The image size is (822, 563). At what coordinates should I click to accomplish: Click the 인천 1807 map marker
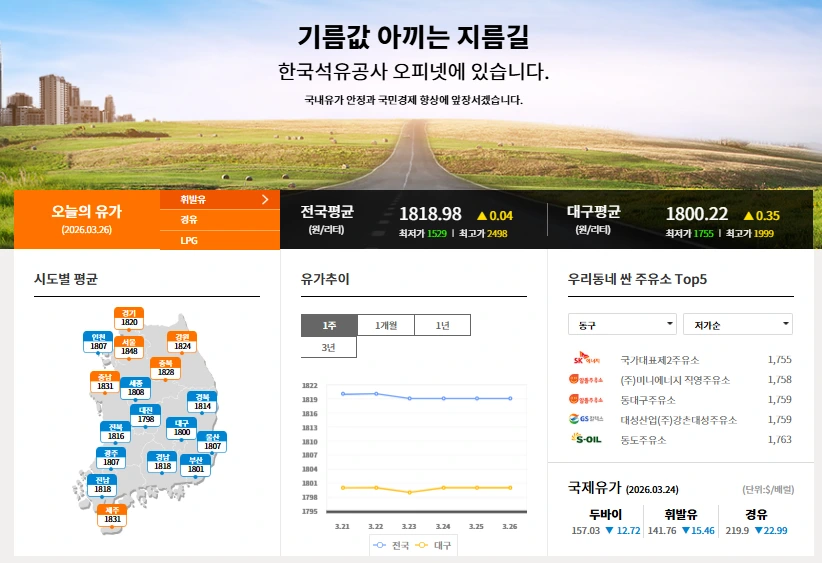pyautogui.click(x=98, y=342)
